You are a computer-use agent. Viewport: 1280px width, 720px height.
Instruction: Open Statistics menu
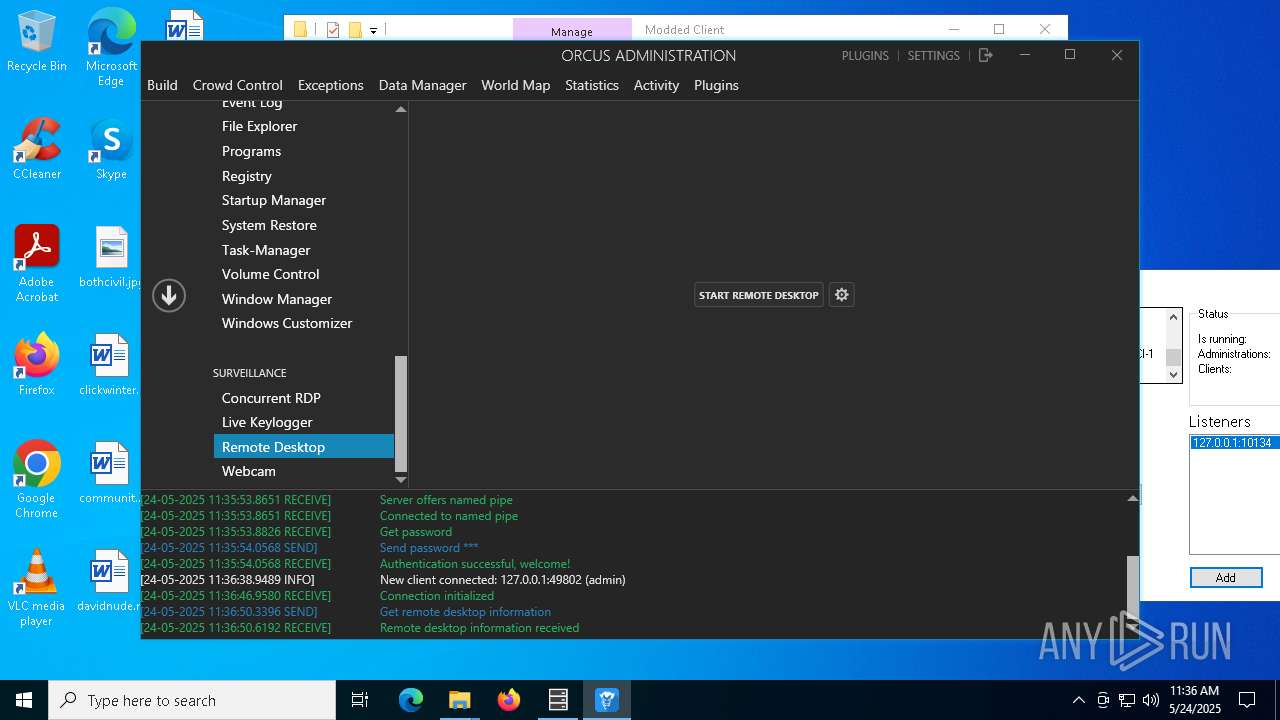pos(592,85)
